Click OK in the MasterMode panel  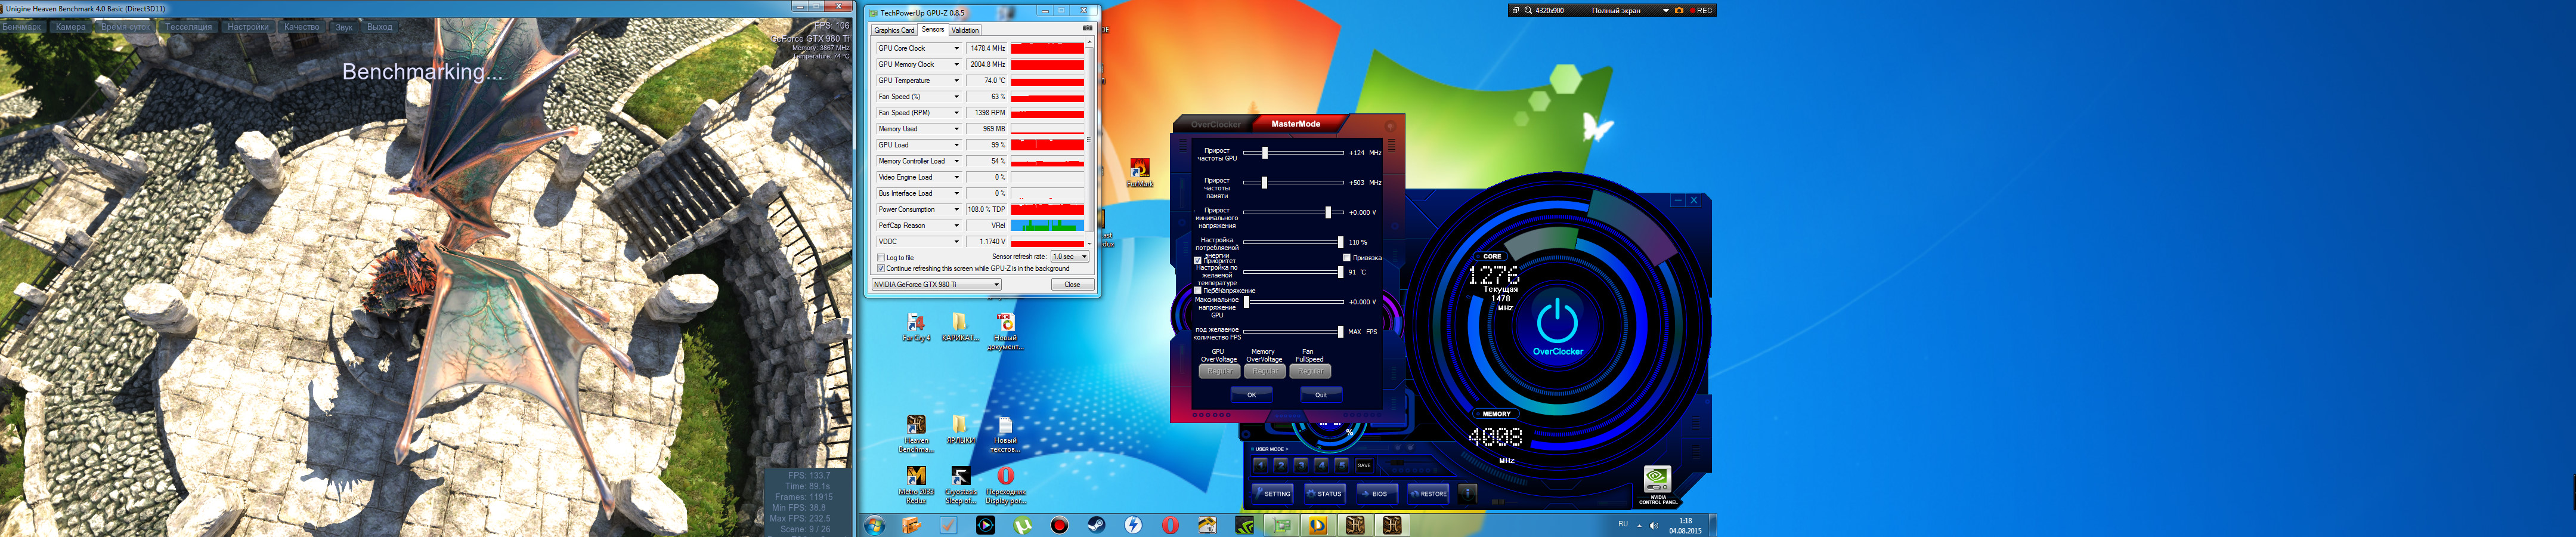[x=1251, y=395]
